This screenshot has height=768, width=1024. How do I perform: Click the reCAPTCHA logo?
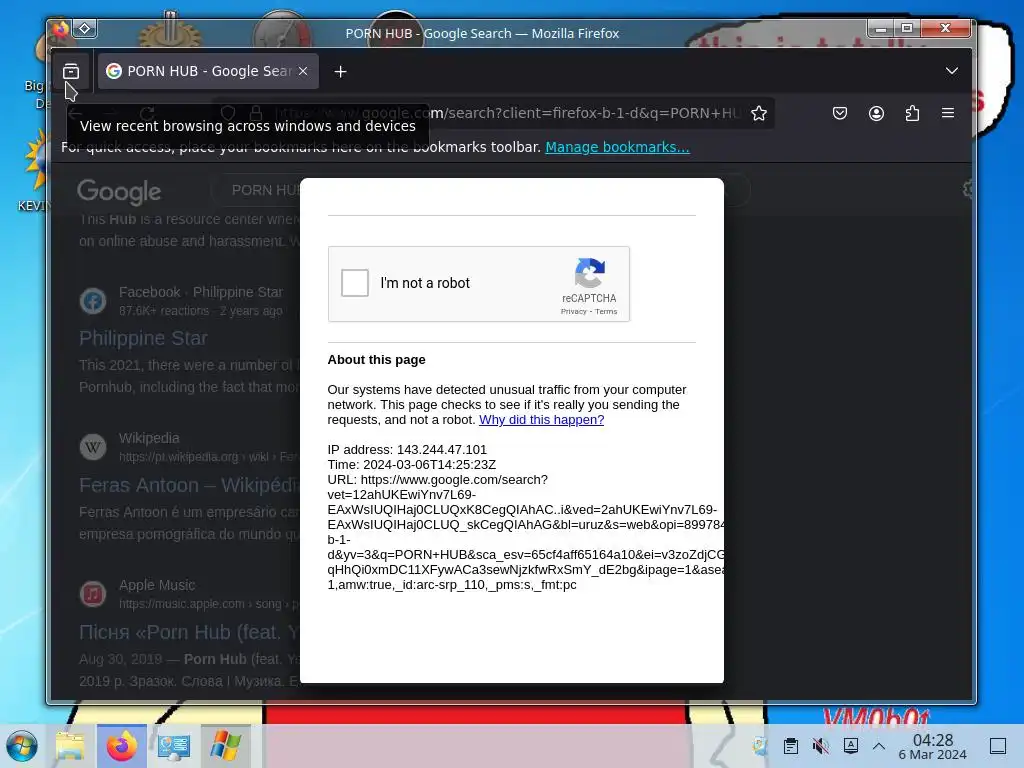(590, 273)
